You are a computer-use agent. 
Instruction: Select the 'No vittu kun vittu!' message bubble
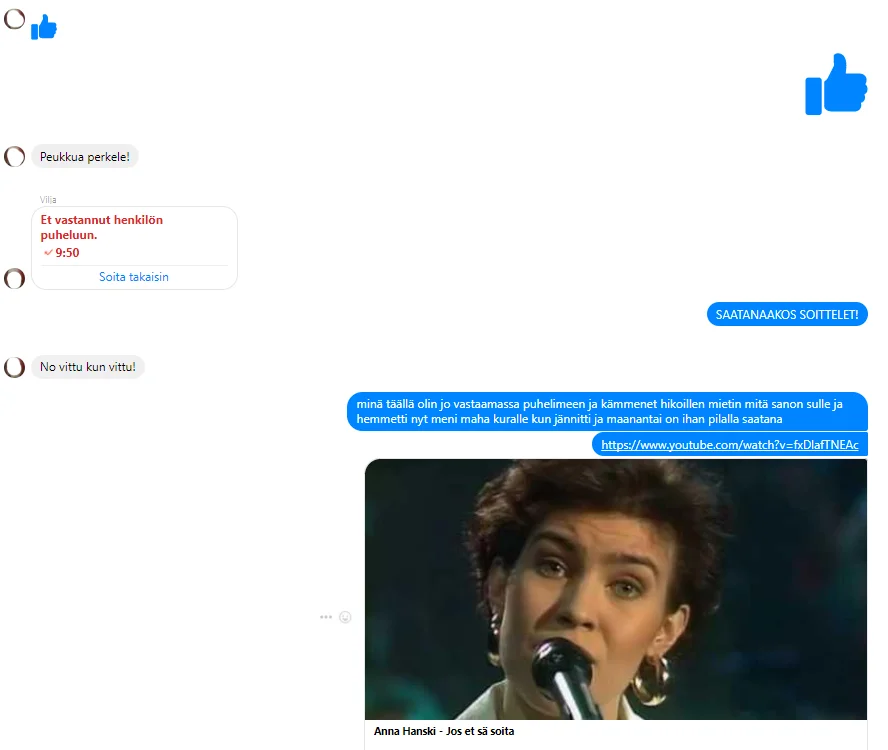point(90,366)
